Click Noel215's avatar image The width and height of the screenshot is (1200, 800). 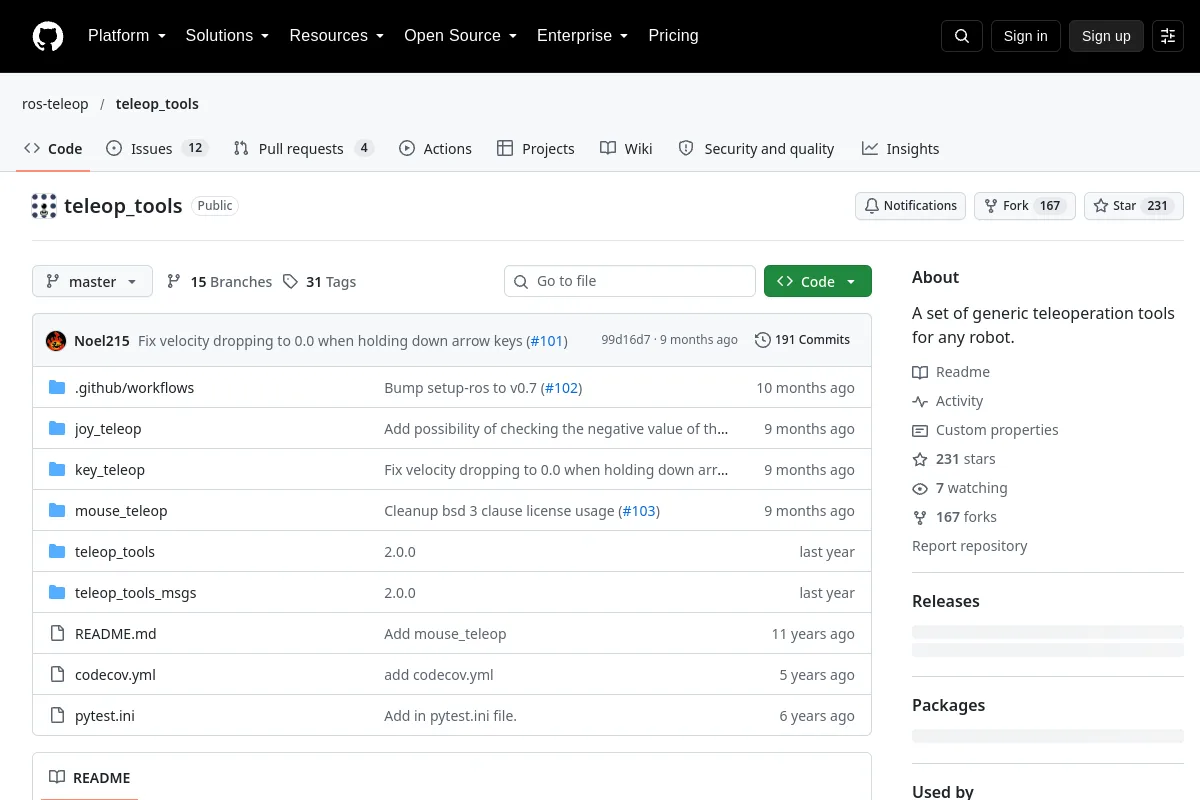pyautogui.click(x=56, y=340)
